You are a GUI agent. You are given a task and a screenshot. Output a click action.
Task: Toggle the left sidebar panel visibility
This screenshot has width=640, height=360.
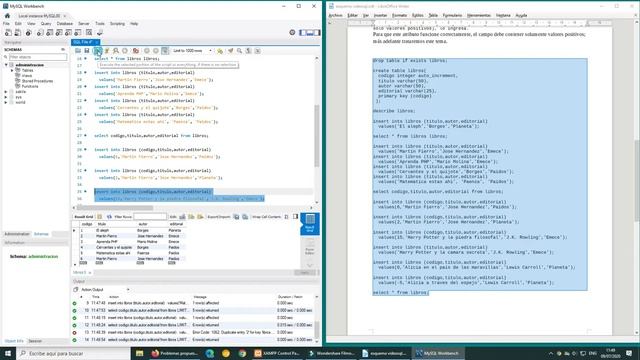coord(302,33)
